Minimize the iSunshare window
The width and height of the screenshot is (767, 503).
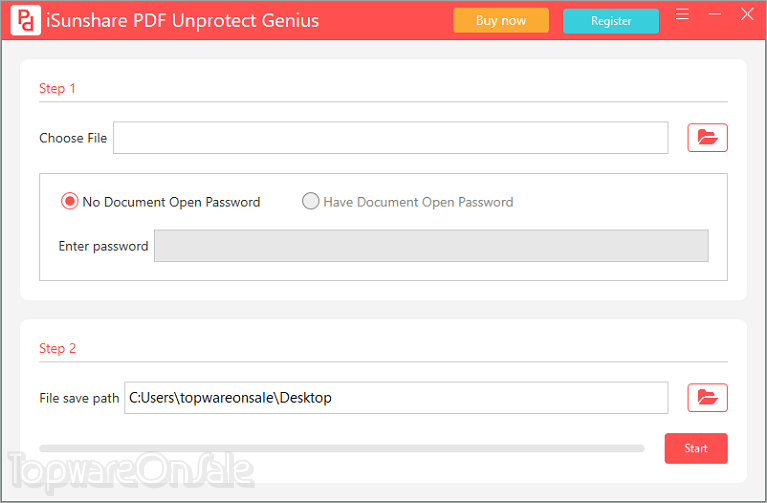(715, 14)
